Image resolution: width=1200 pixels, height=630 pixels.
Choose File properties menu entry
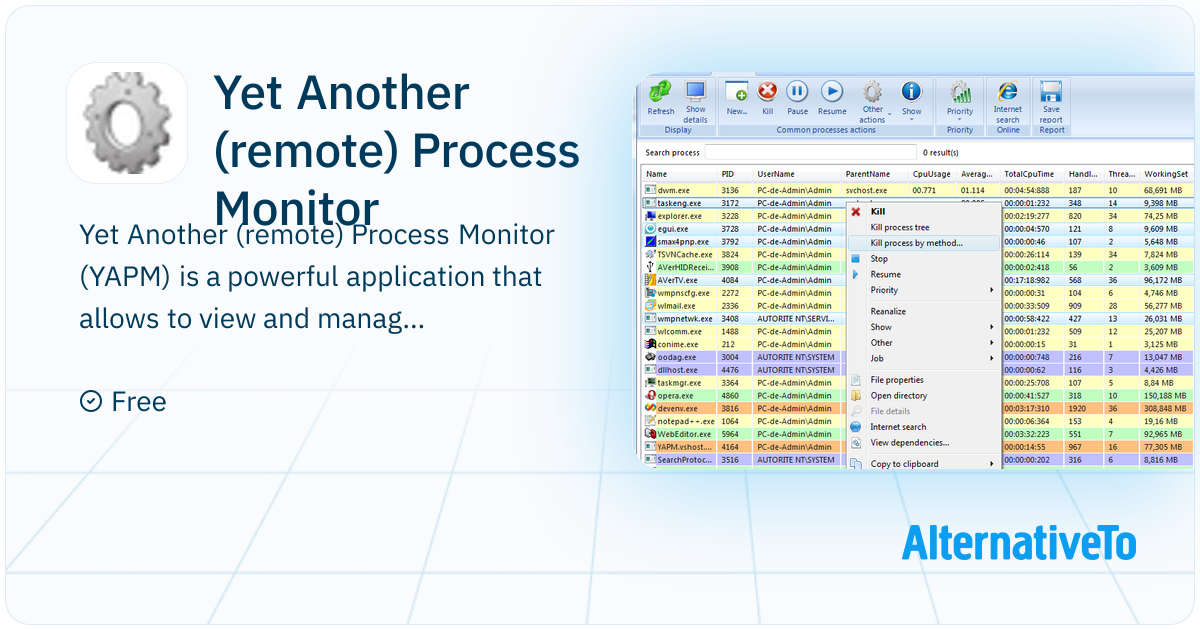click(x=924, y=380)
